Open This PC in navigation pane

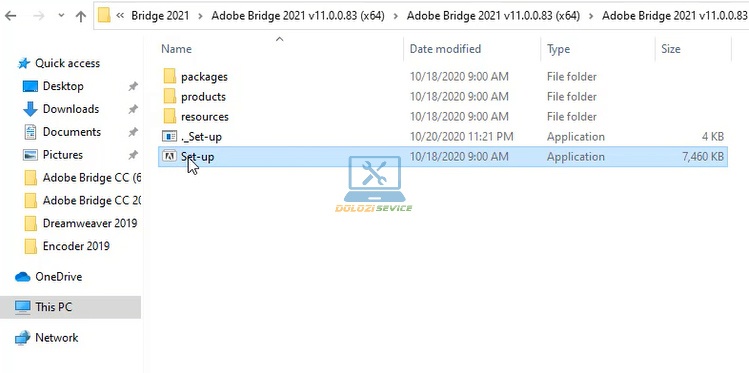(x=53, y=307)
